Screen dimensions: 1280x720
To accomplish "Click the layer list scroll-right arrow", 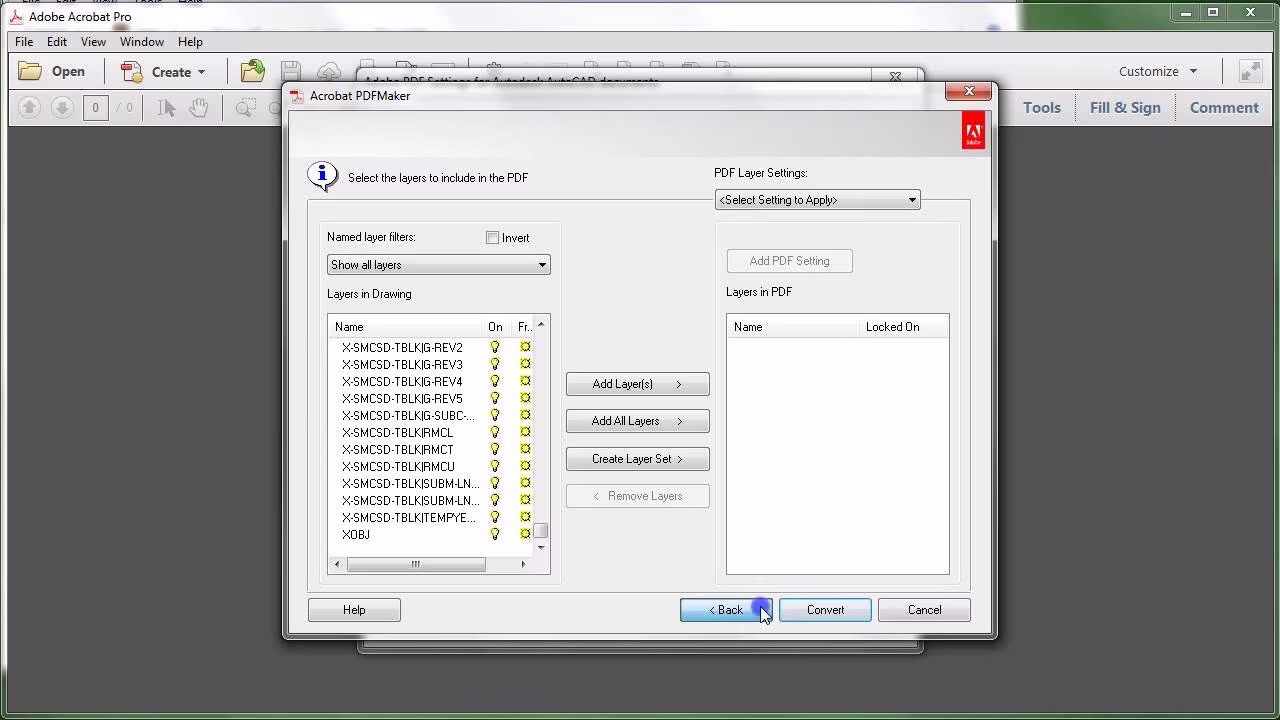I will pos(523,564).
